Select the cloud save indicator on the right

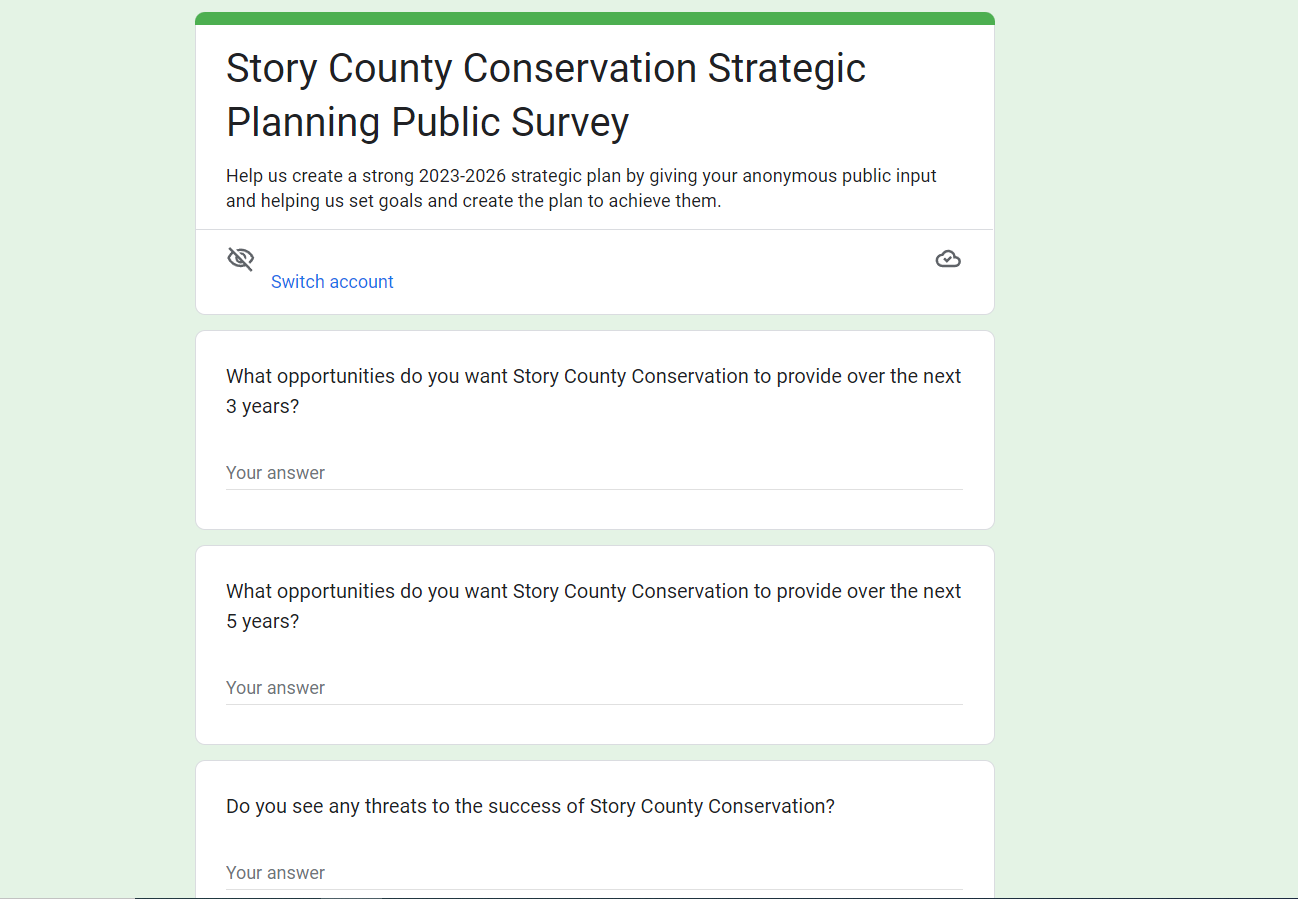(947, 258)
